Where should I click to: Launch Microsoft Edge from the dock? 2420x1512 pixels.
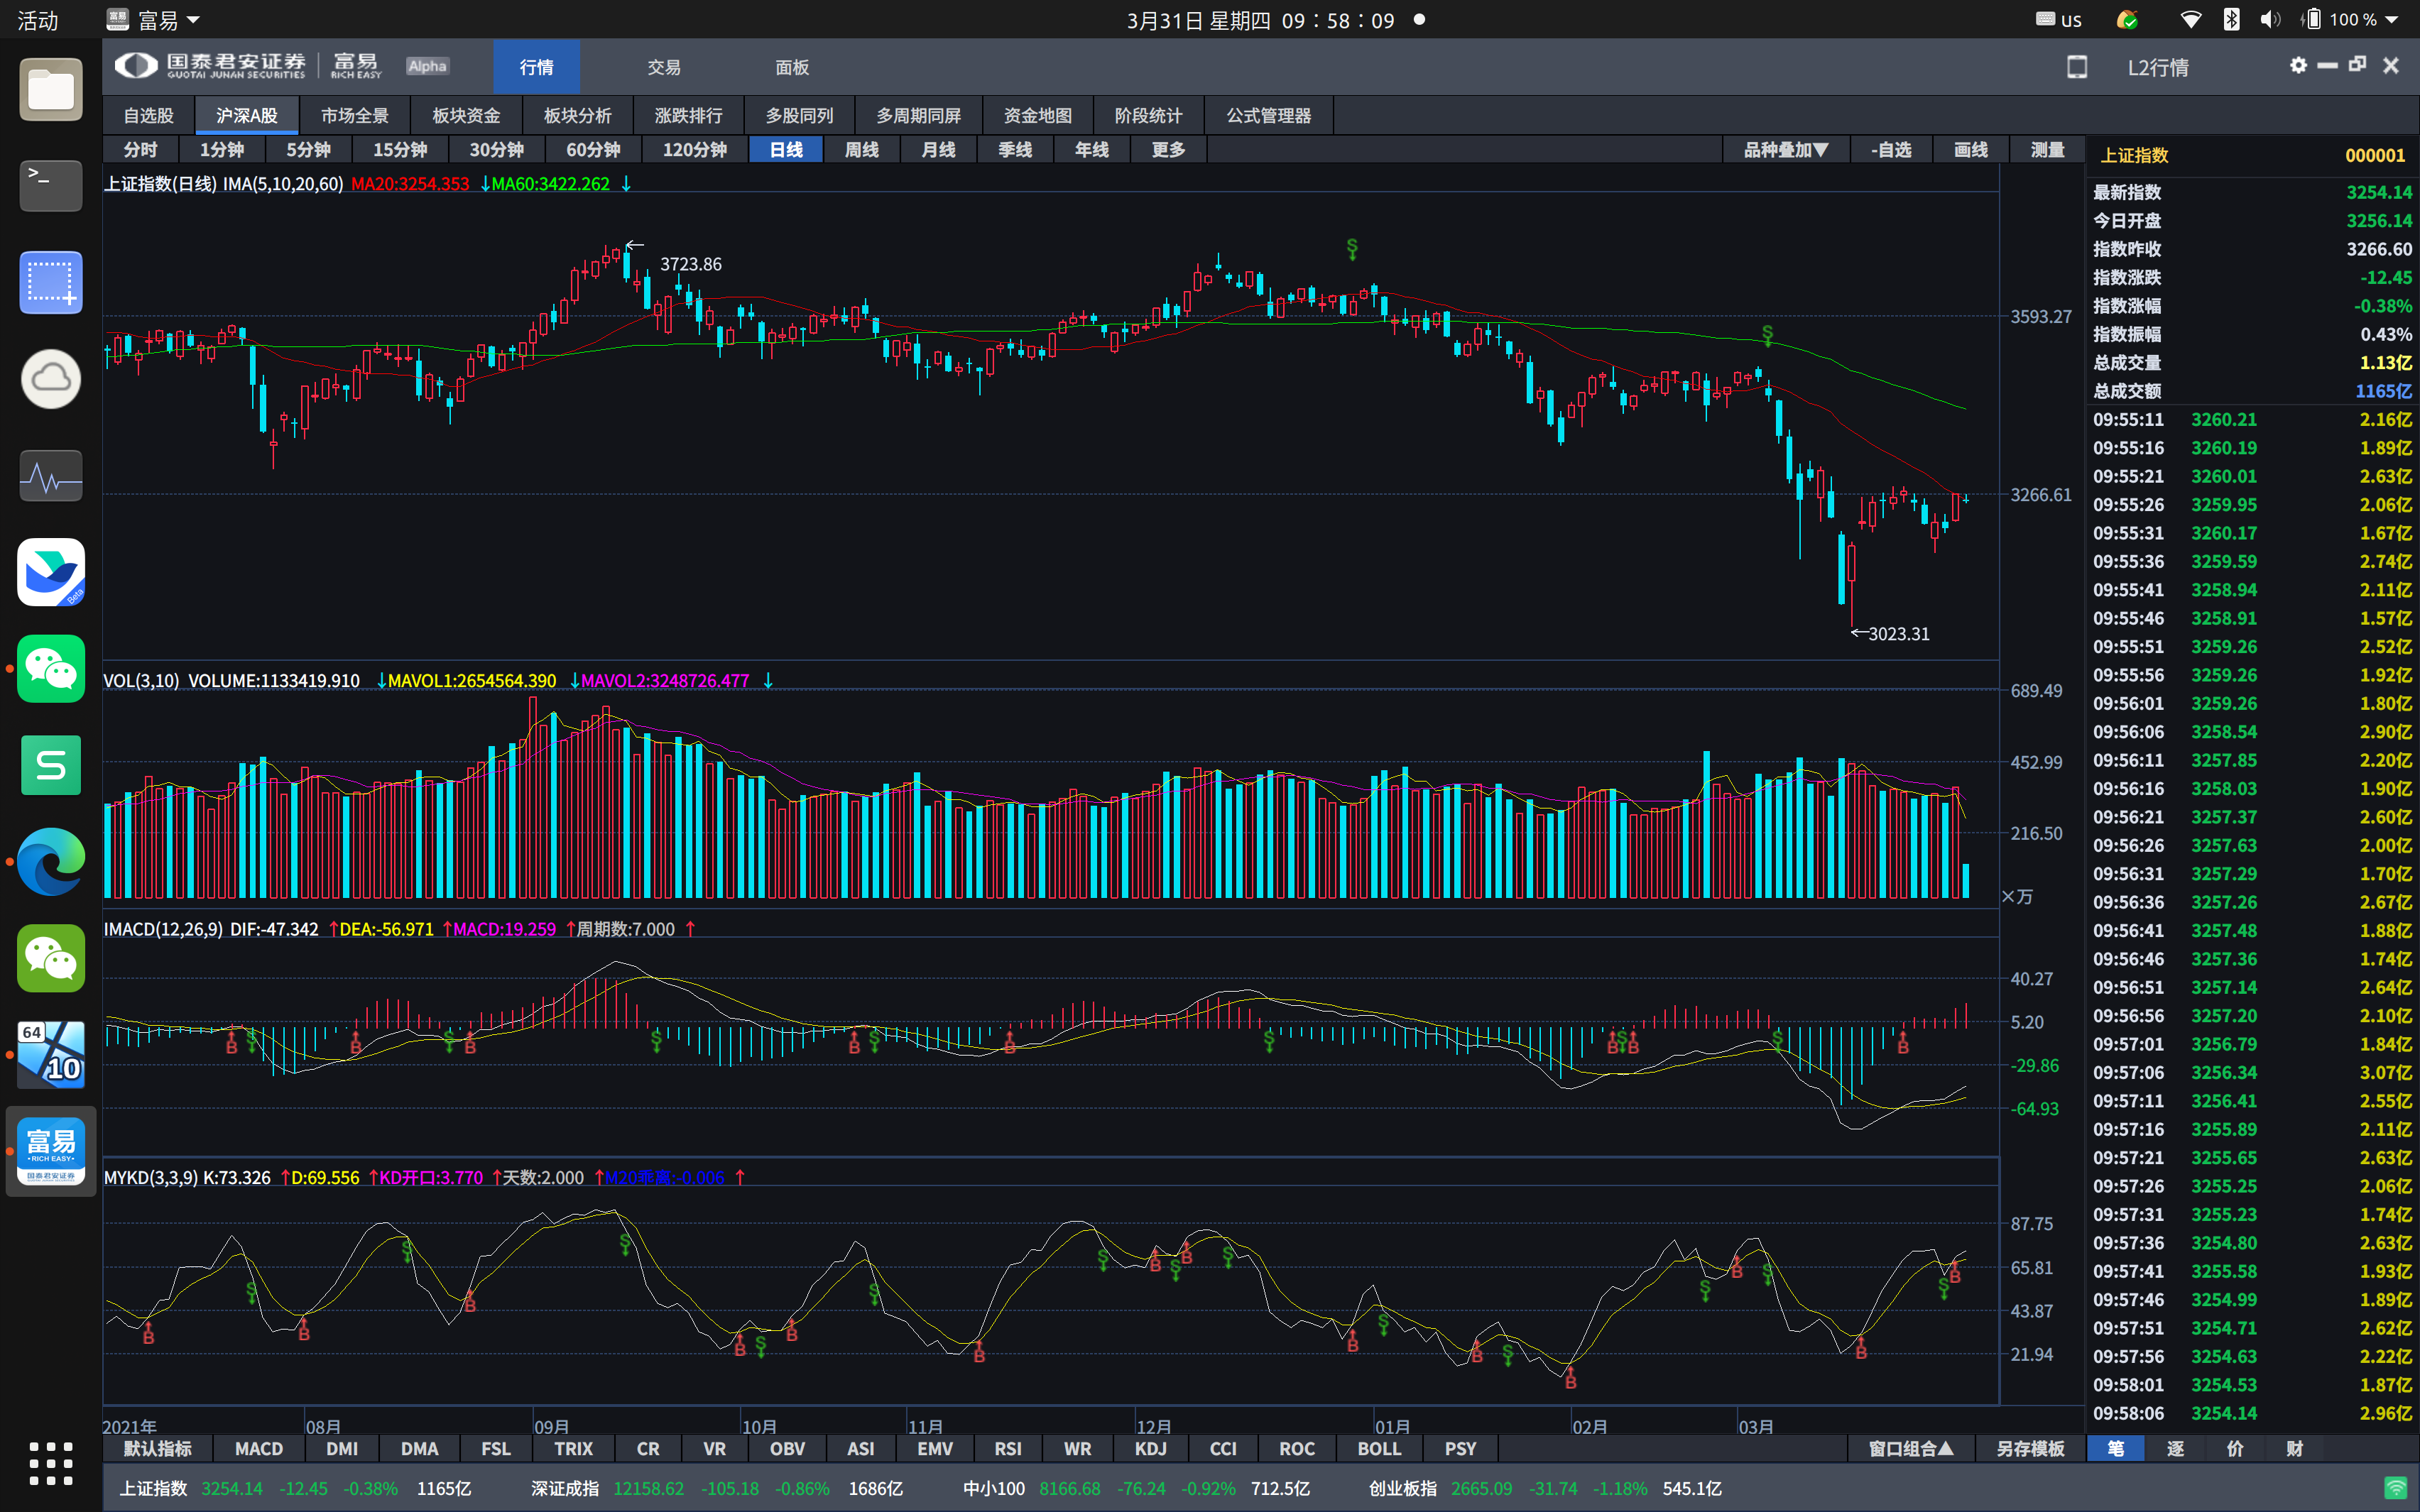51,861
